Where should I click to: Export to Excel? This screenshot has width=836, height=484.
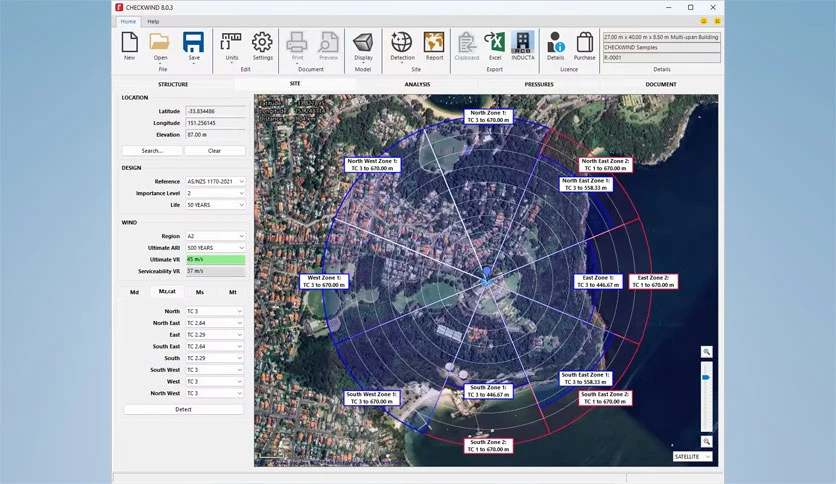coord(495,46)
